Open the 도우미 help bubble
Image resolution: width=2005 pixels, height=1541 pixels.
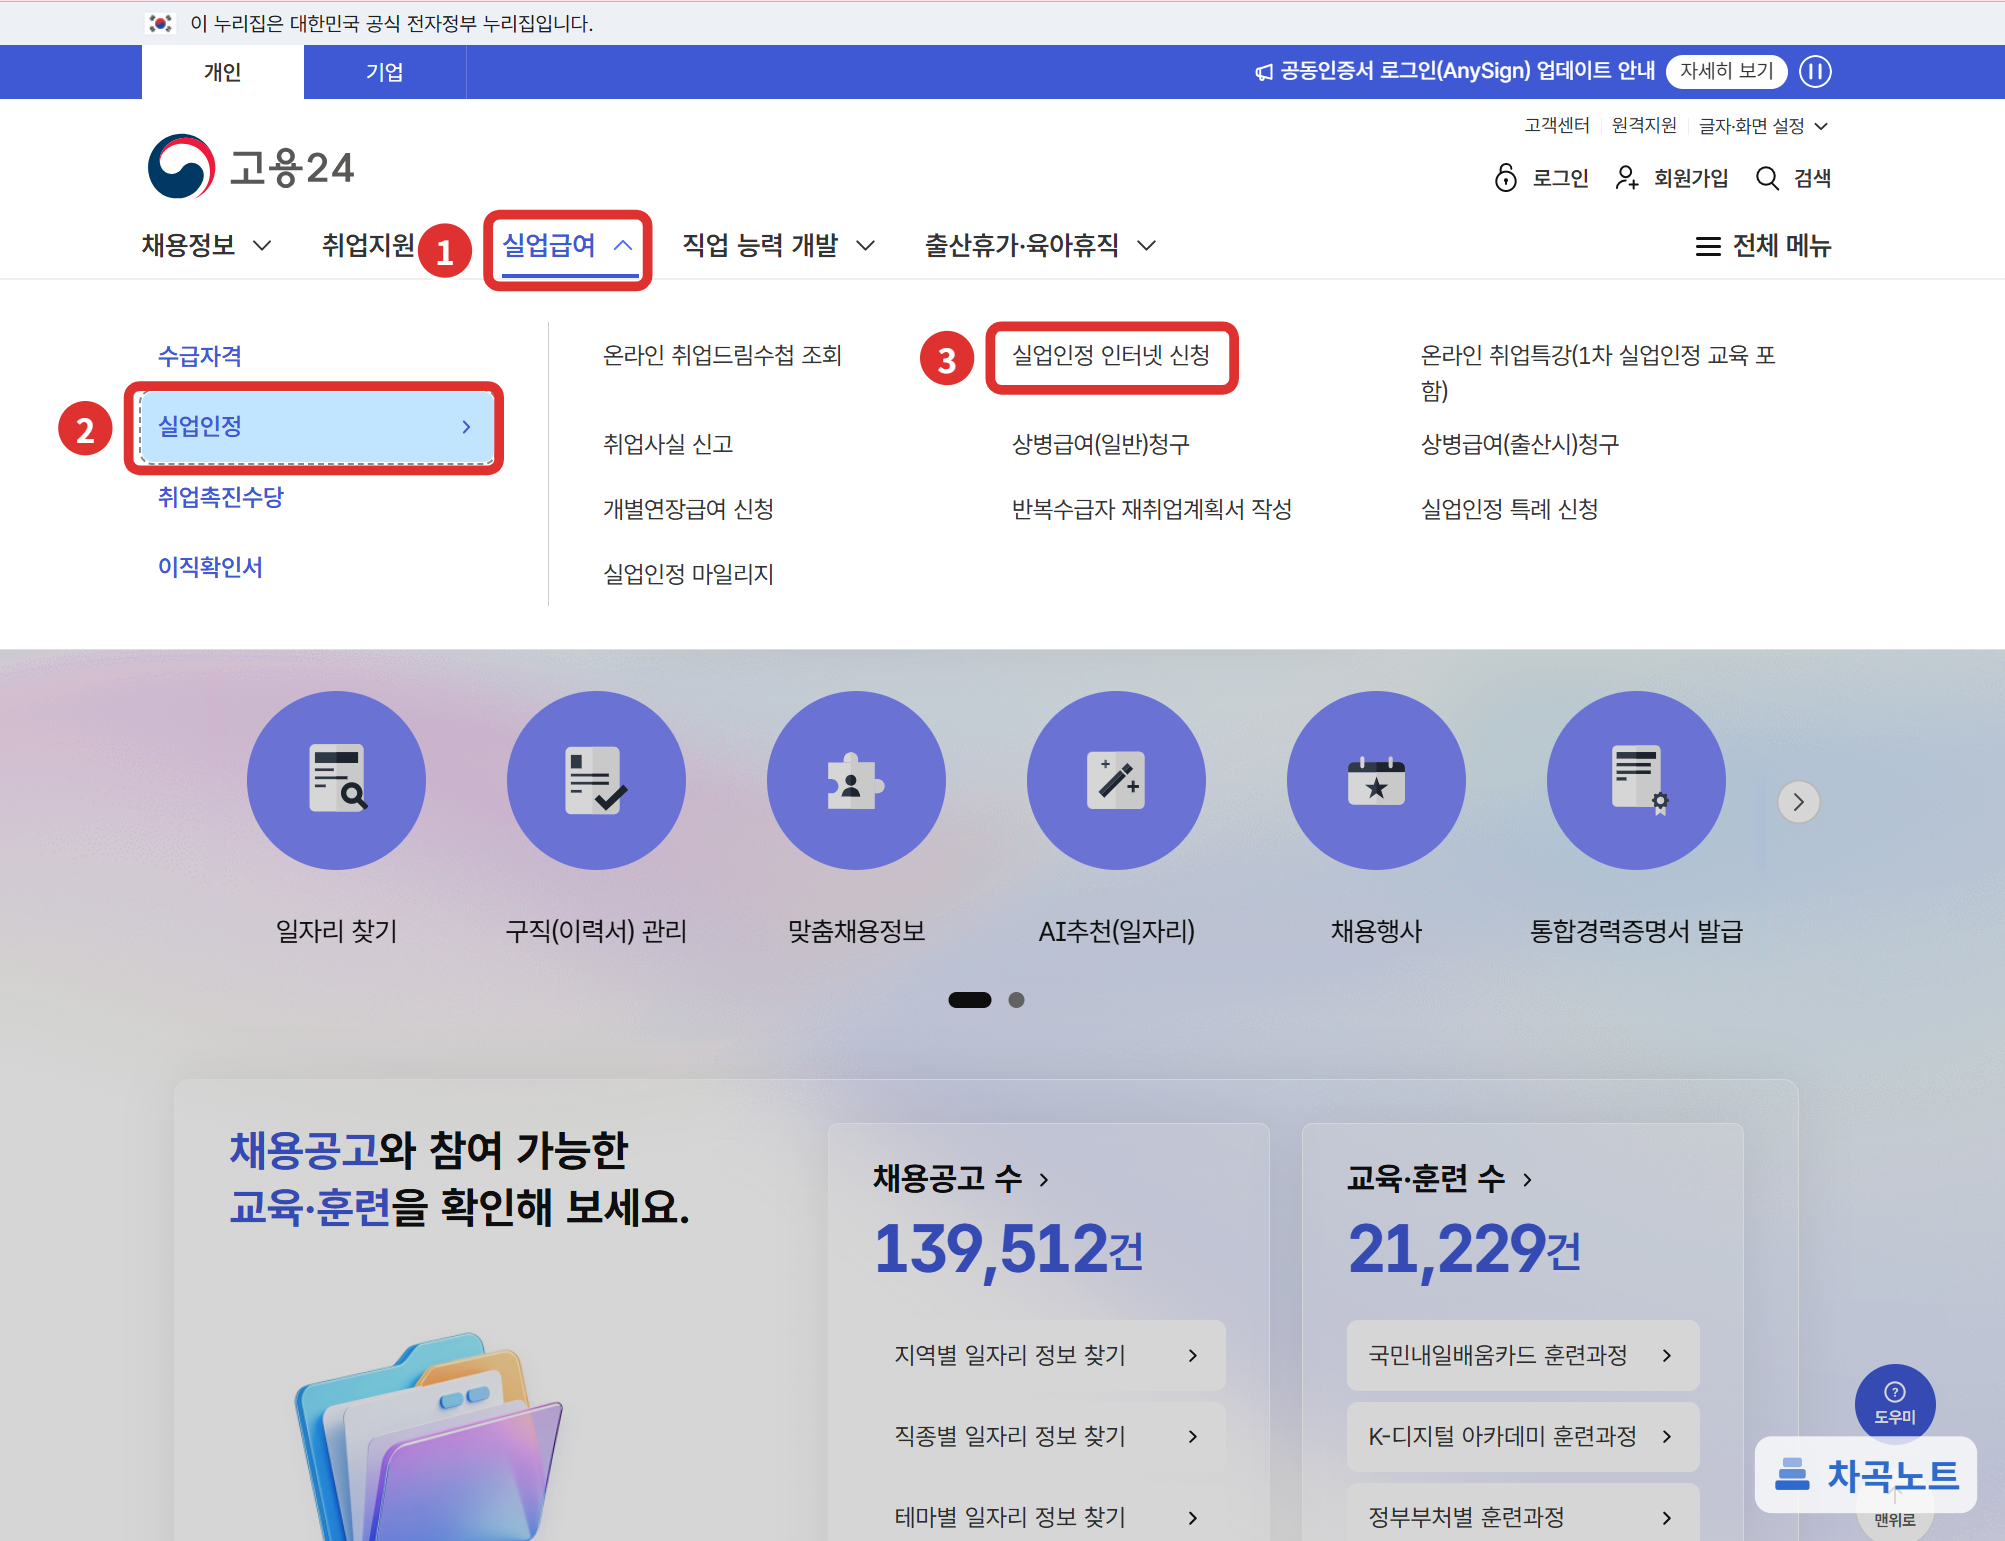1894,1403
